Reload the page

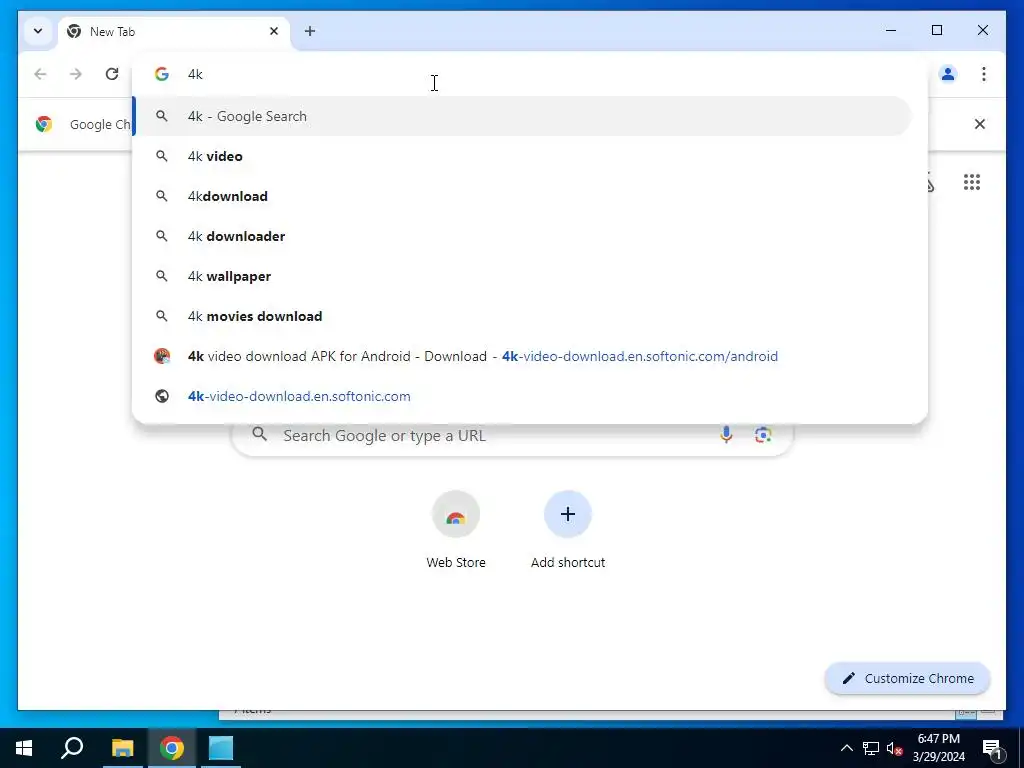tap(112, 74)
